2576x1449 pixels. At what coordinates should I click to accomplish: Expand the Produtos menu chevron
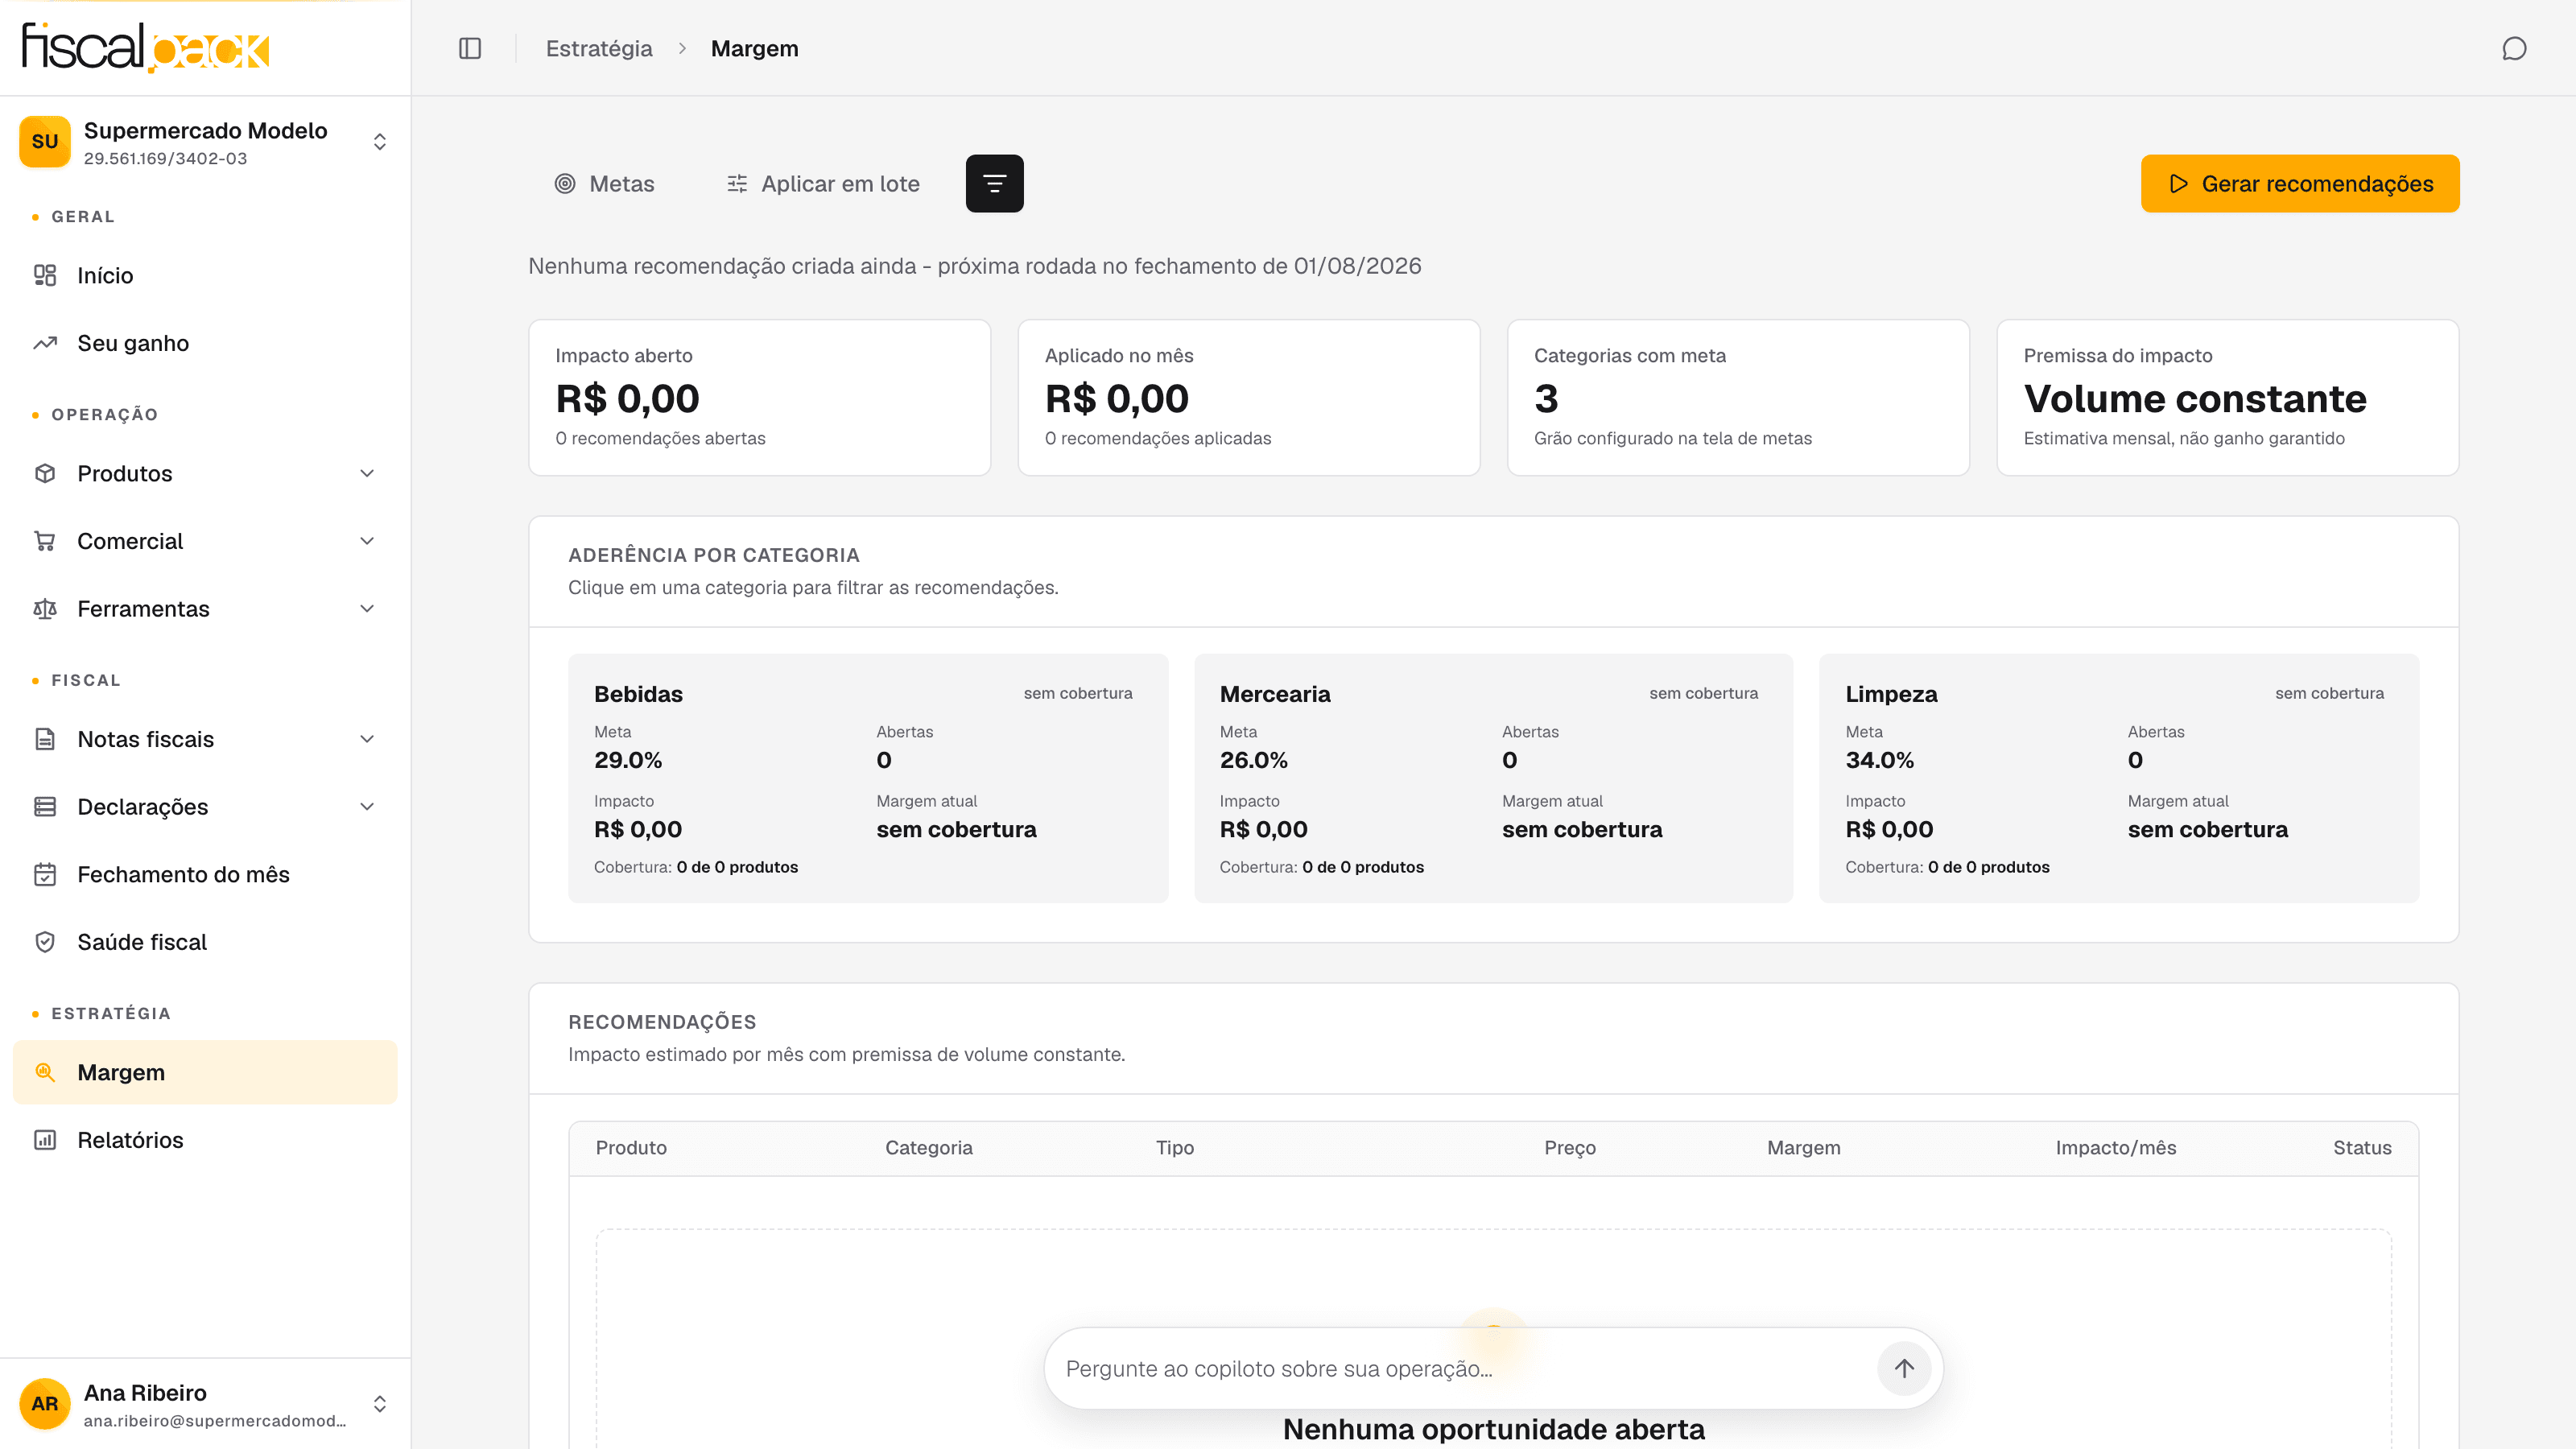coord(367,473)
